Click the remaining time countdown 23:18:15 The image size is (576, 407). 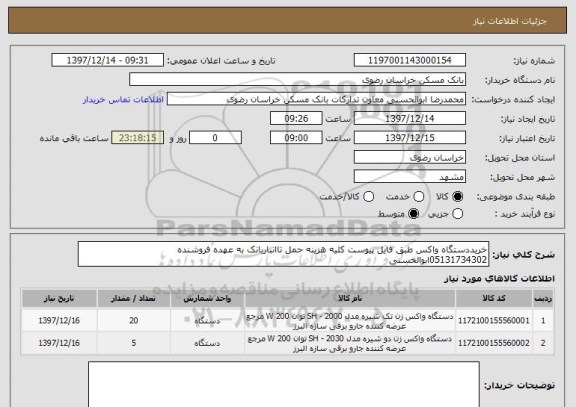tap(137, 138)
